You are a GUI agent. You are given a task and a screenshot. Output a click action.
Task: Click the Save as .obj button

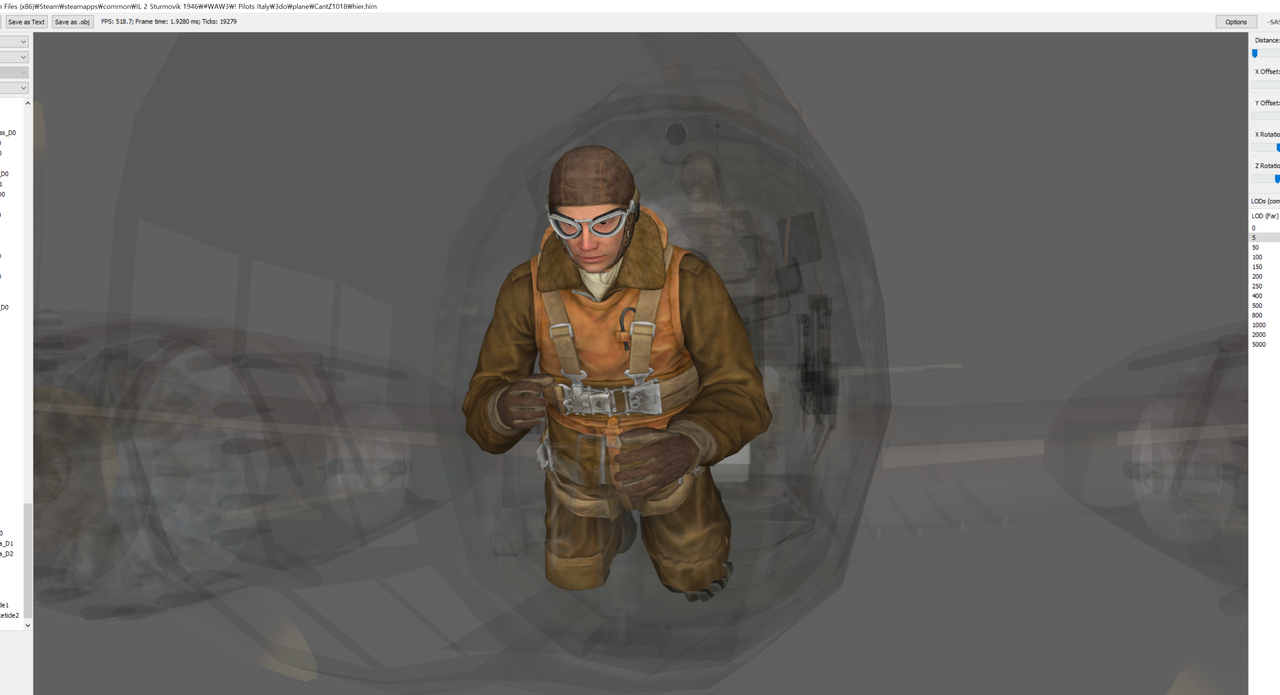(72, 21)
